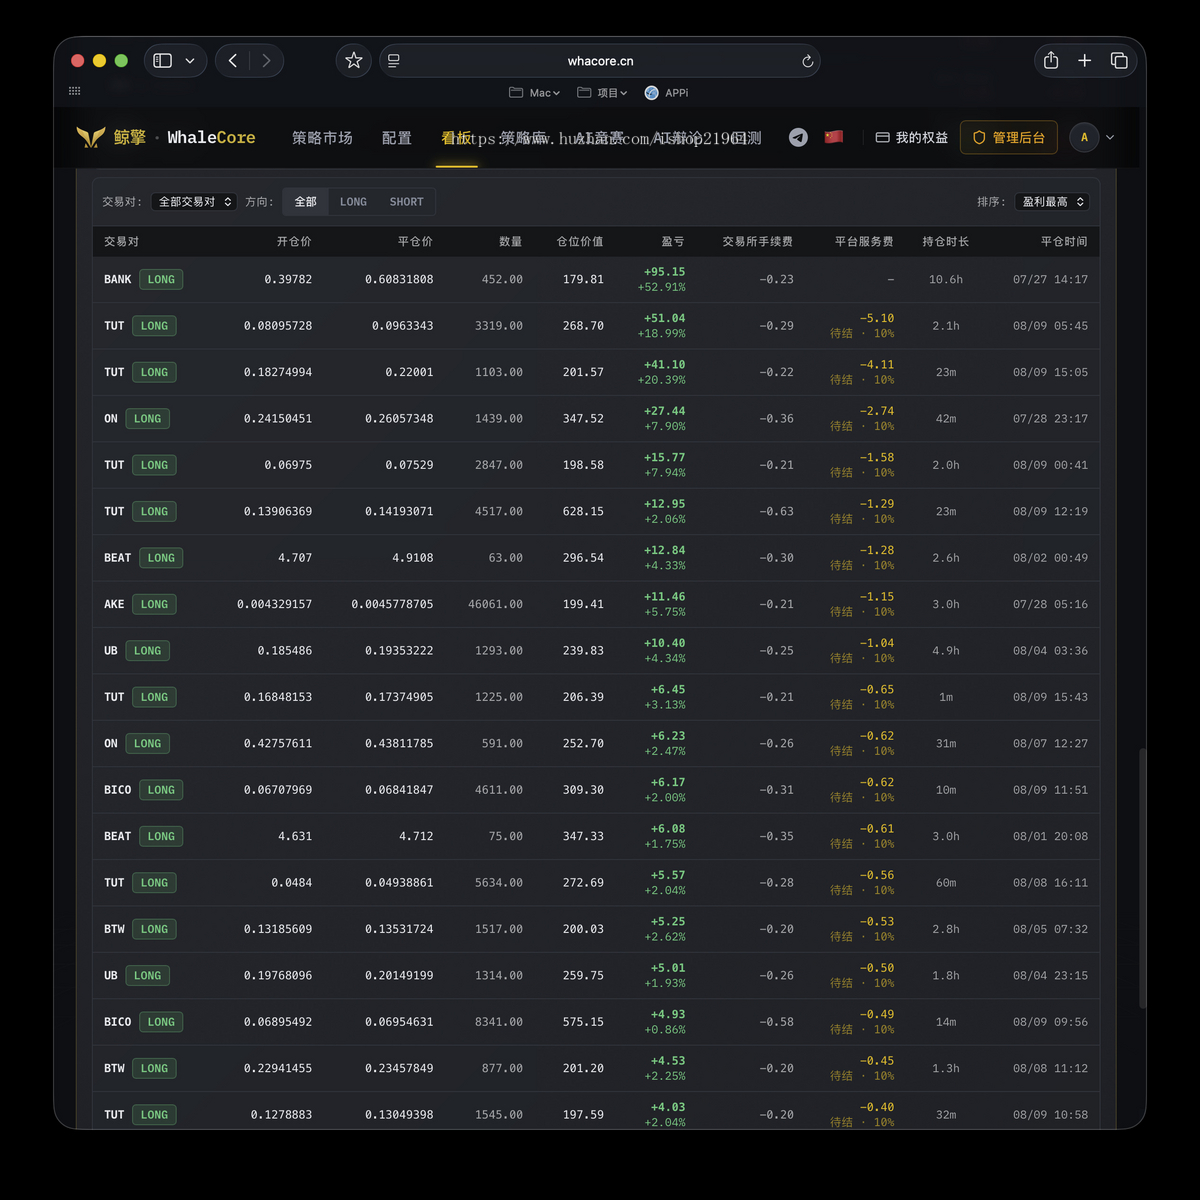1200x1200 pixels.
Task: Filter positions by SHORT direction
Action: tap(406, 202)
